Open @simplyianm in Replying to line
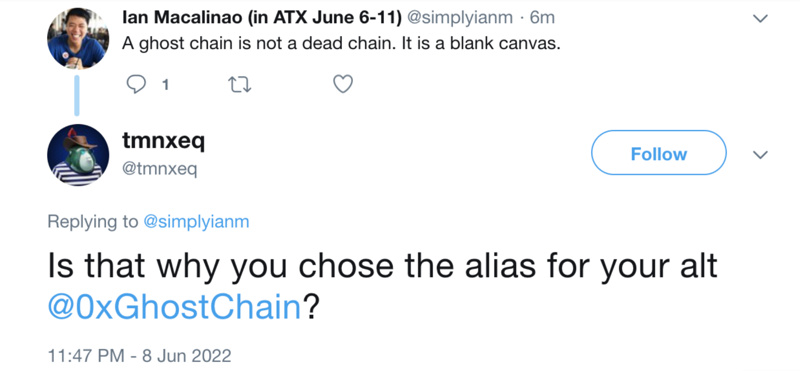This screenshot has width=800, height=371. pos(196,222)
